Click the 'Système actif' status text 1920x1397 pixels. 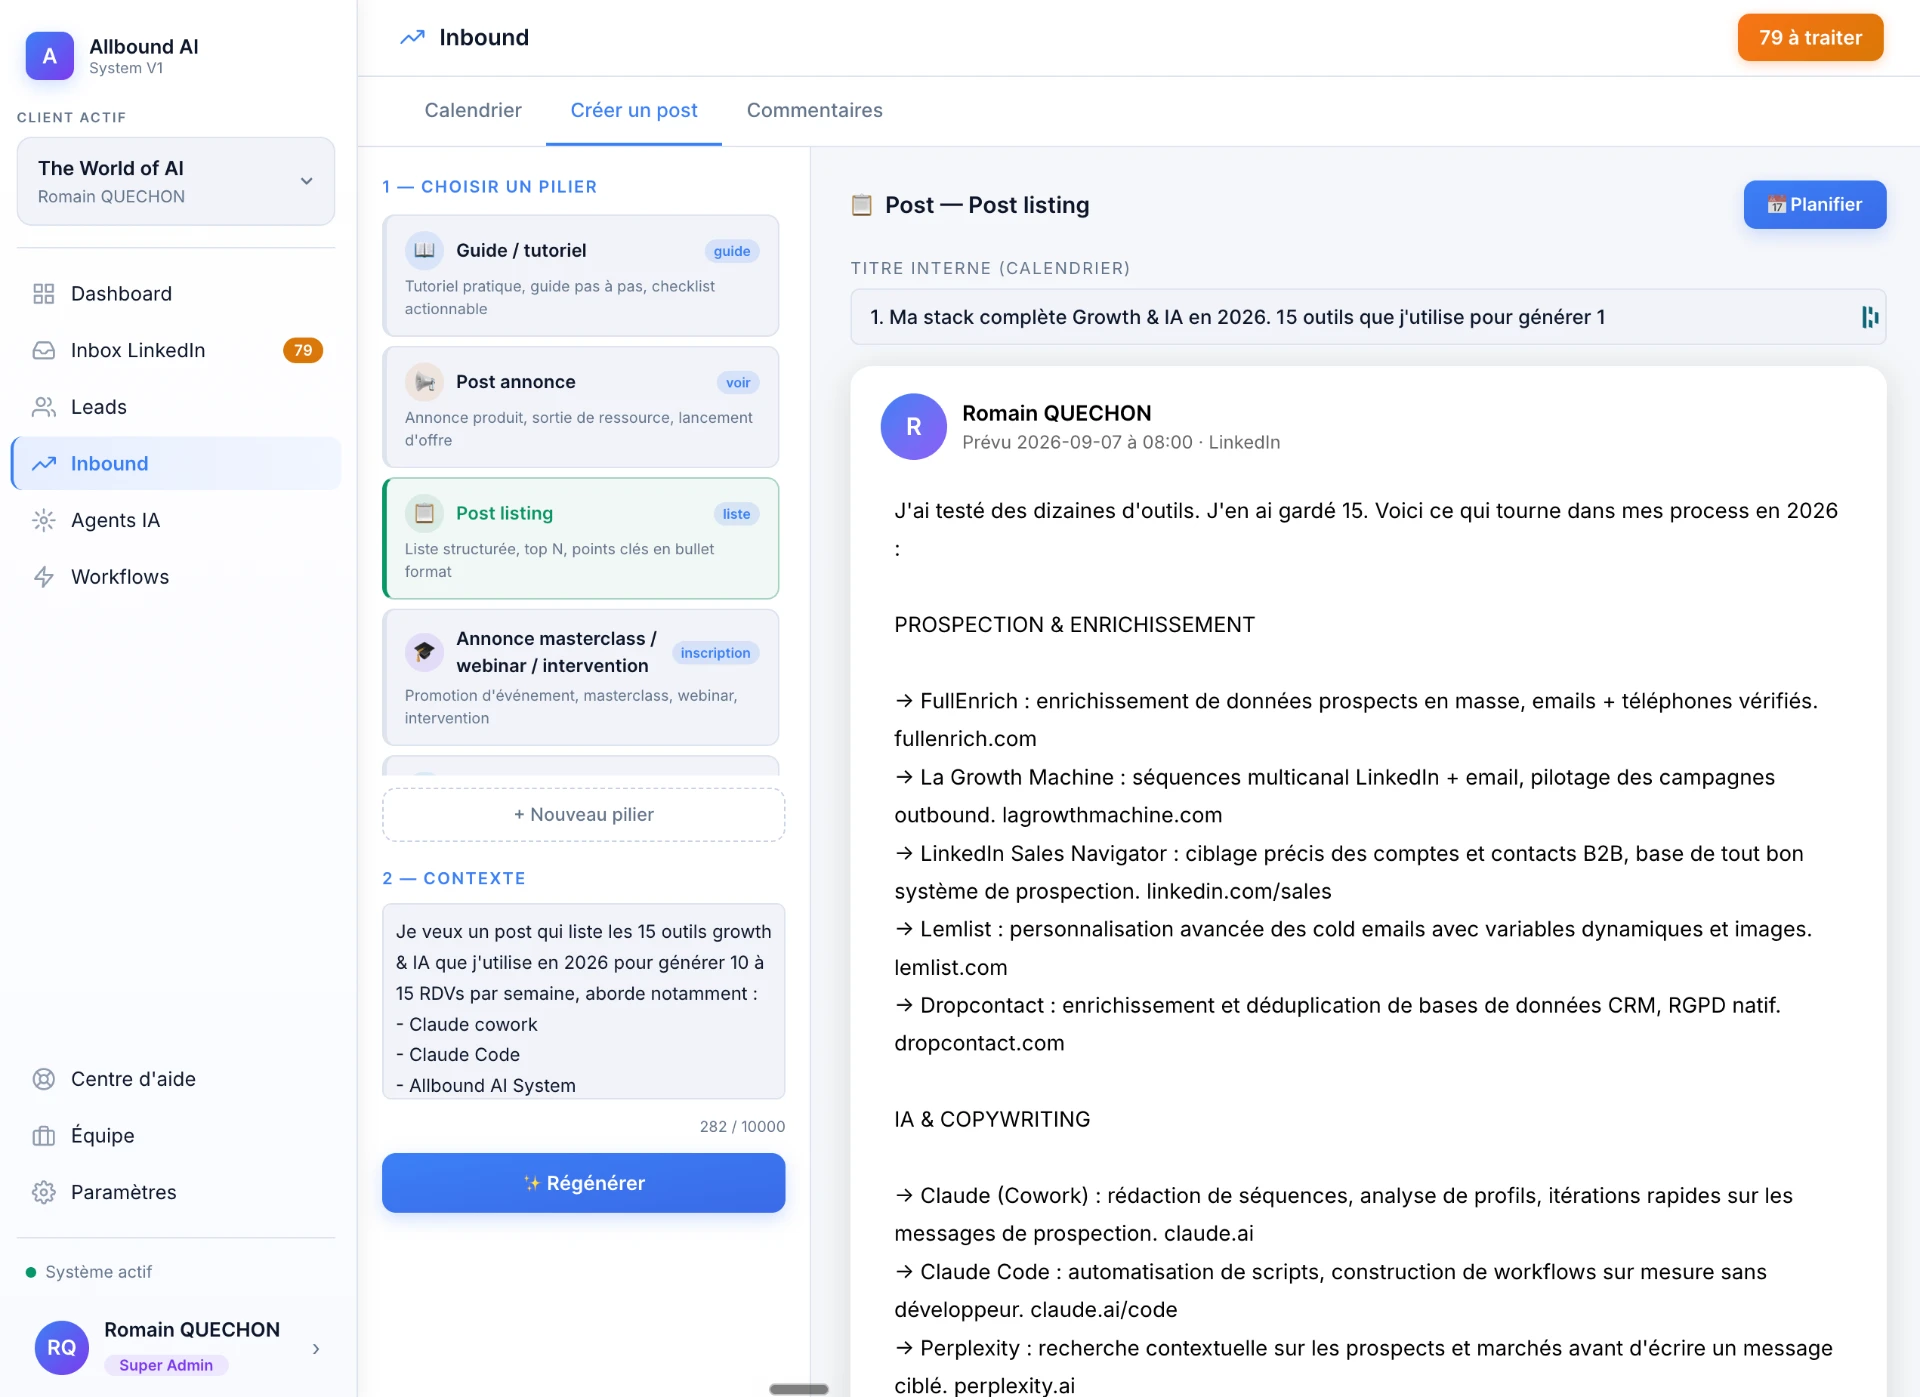tap(99, 1272)
